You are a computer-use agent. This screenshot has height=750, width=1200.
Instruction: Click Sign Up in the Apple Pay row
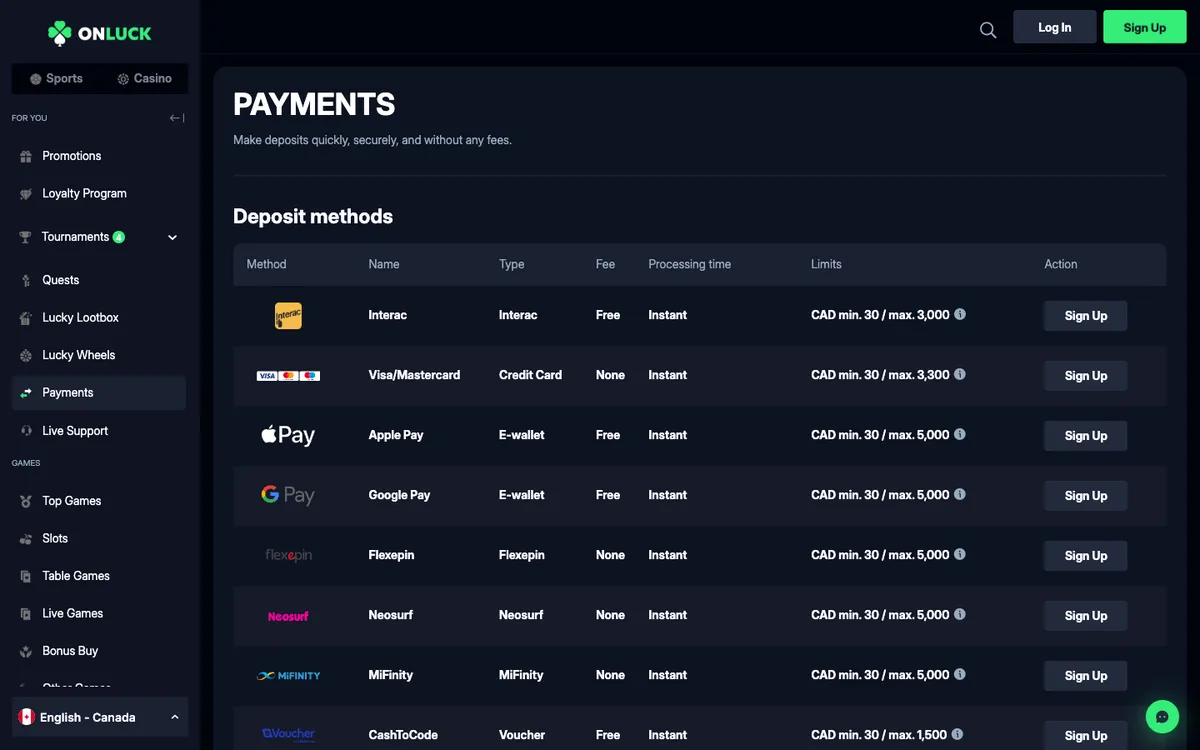pos(1085,436)
